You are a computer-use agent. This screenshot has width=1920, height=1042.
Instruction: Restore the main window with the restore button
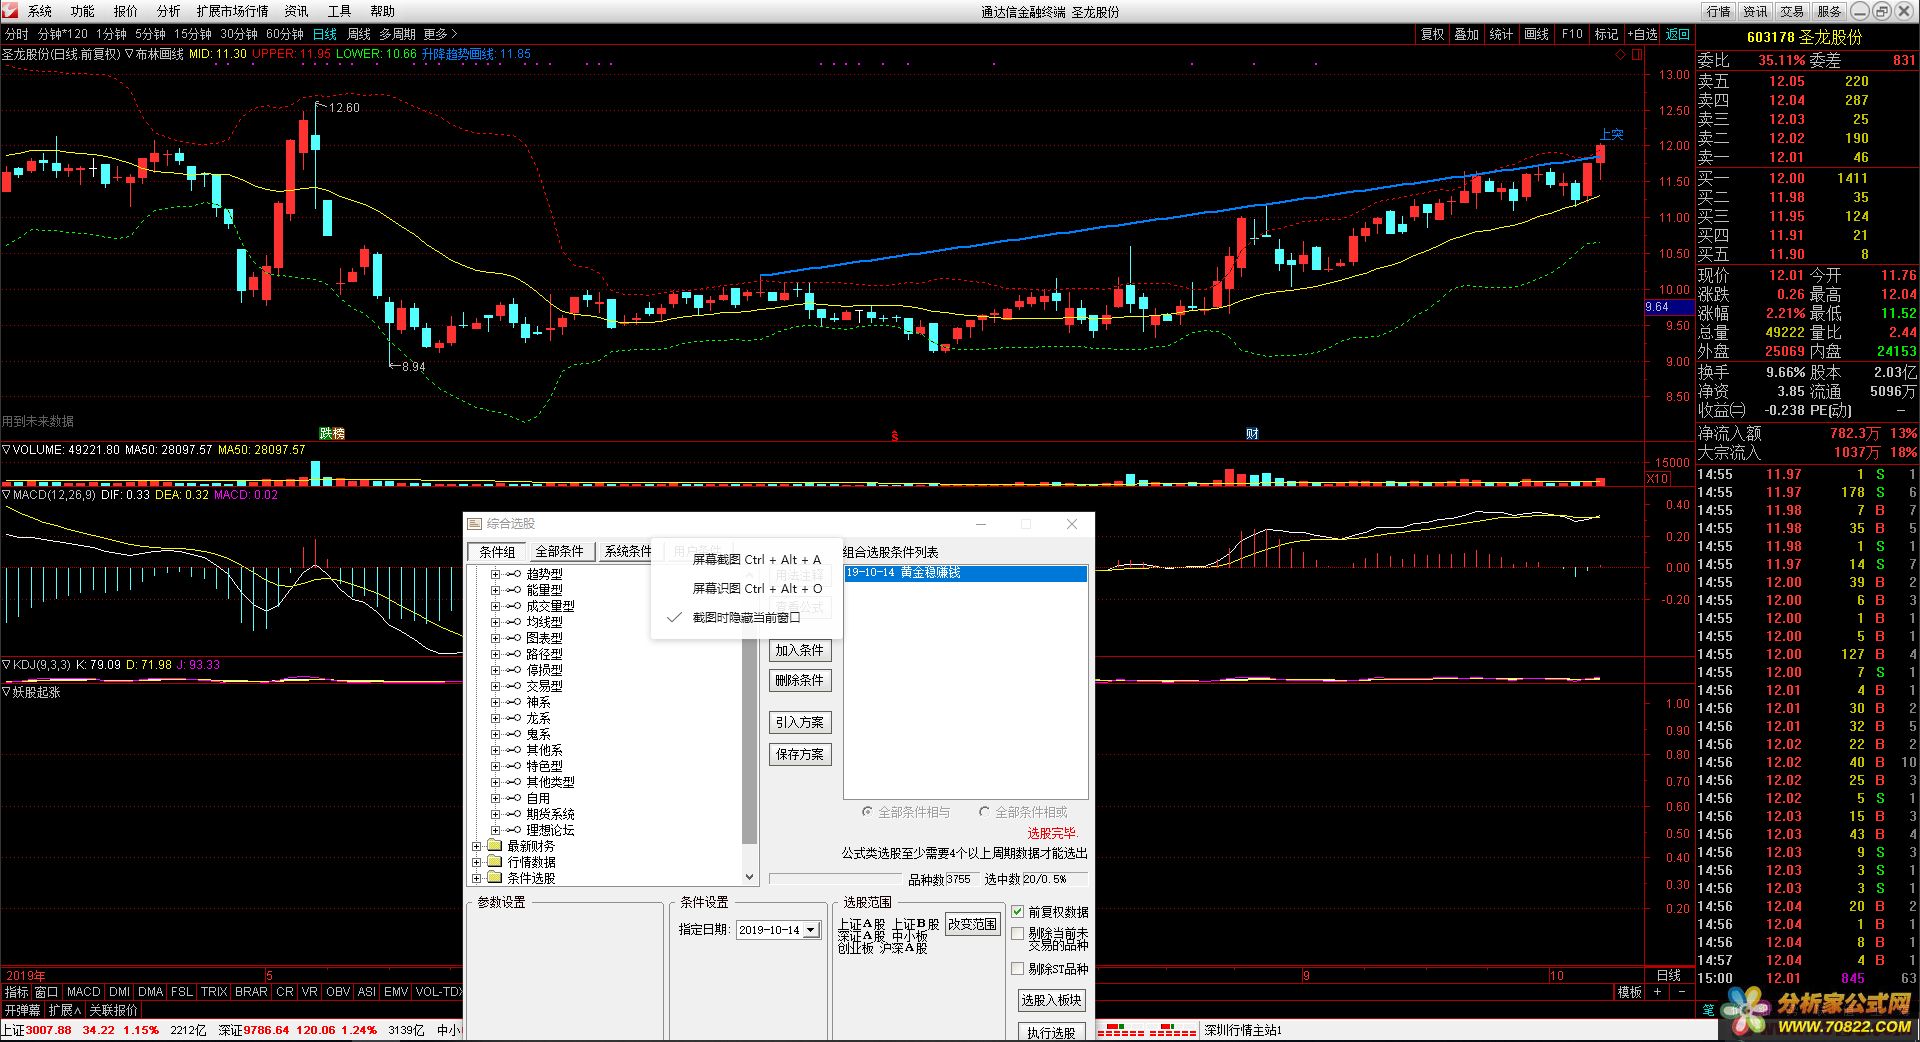tap(1881, 11)
